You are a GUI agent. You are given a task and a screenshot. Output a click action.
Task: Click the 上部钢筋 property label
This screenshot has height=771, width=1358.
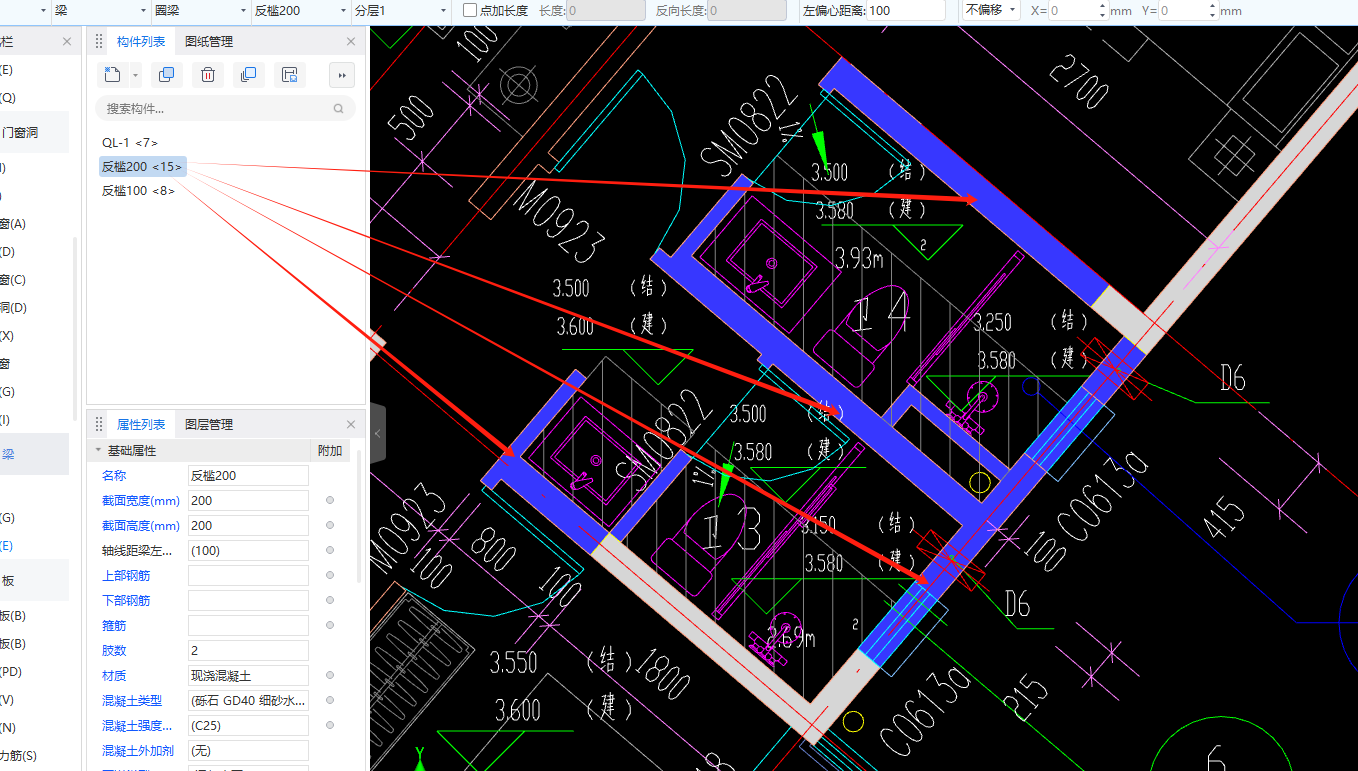tap(126, 576)
